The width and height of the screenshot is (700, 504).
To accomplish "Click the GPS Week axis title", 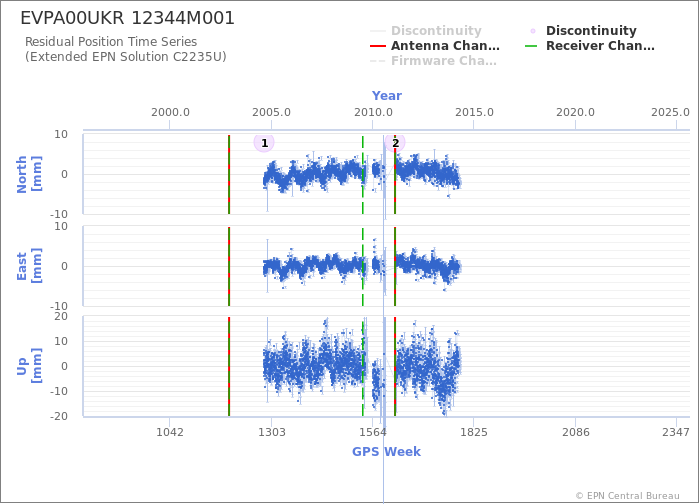I will [x=386, y=451].
